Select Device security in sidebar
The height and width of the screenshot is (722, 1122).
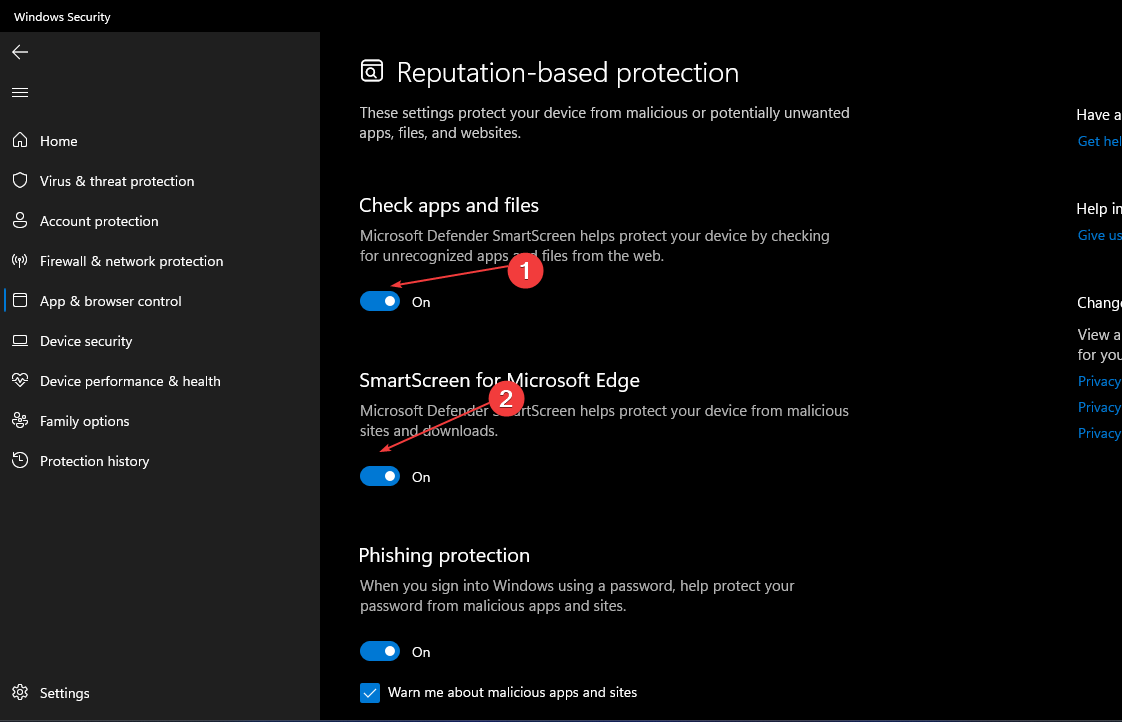coord(86,341)
